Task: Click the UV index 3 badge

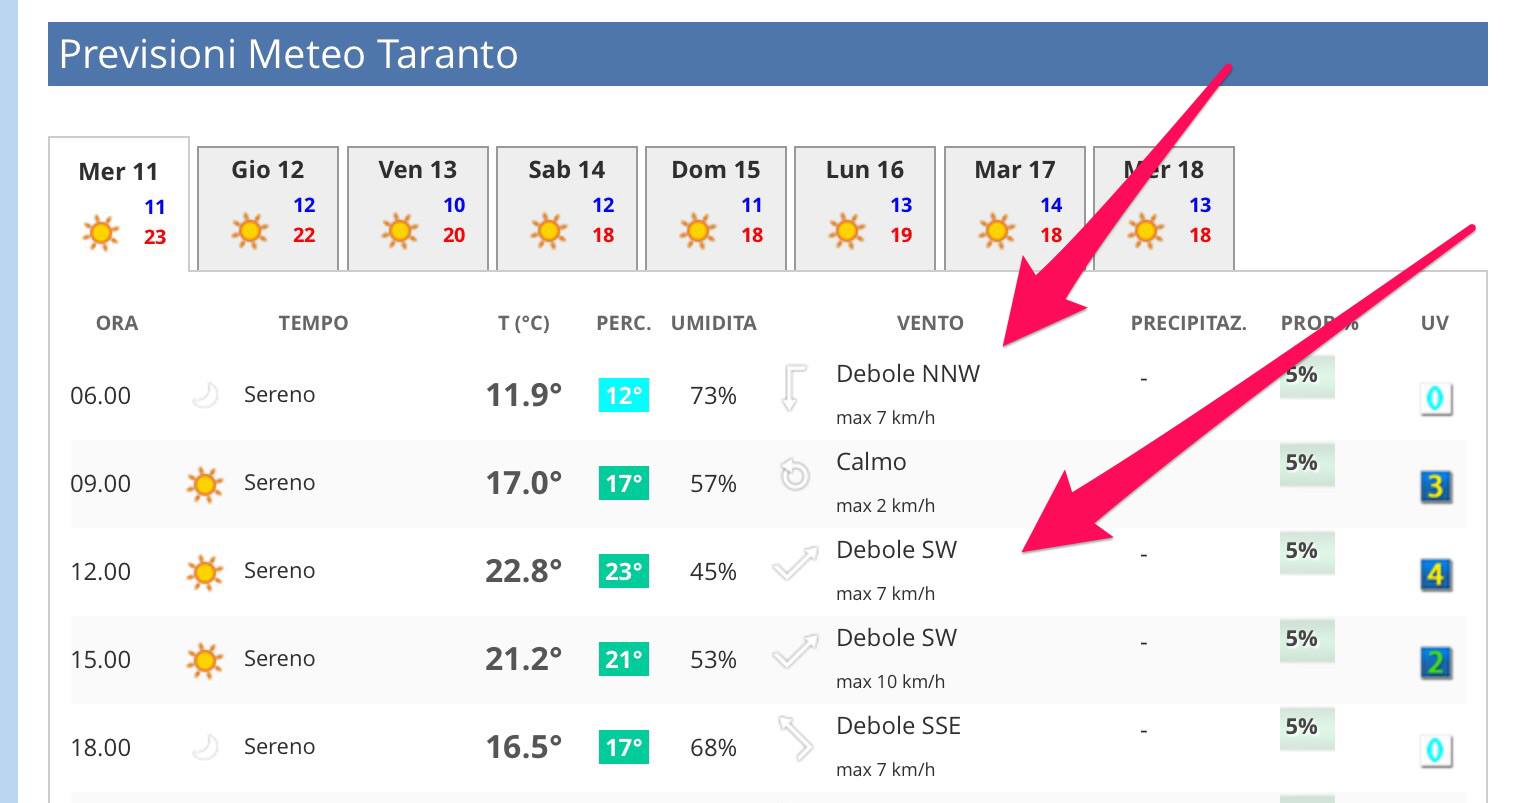Action: point(1436,487)
